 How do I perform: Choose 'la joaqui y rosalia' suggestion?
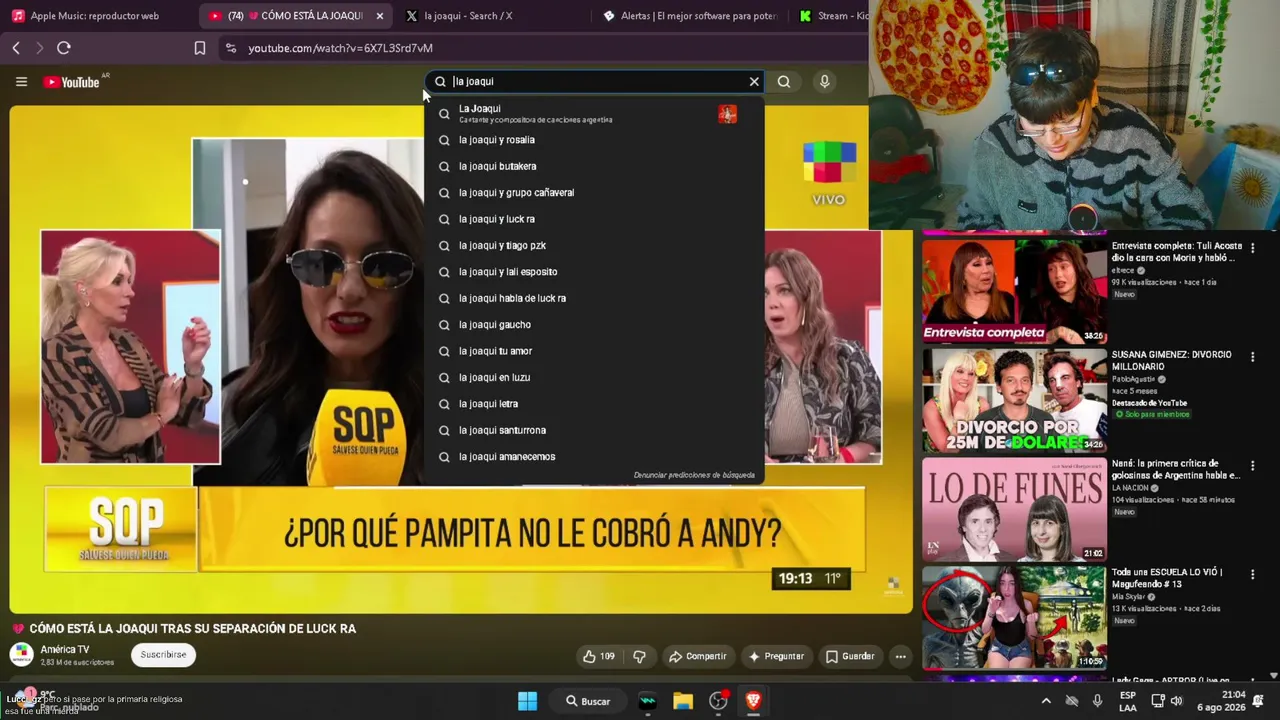[x=595, y=140]
